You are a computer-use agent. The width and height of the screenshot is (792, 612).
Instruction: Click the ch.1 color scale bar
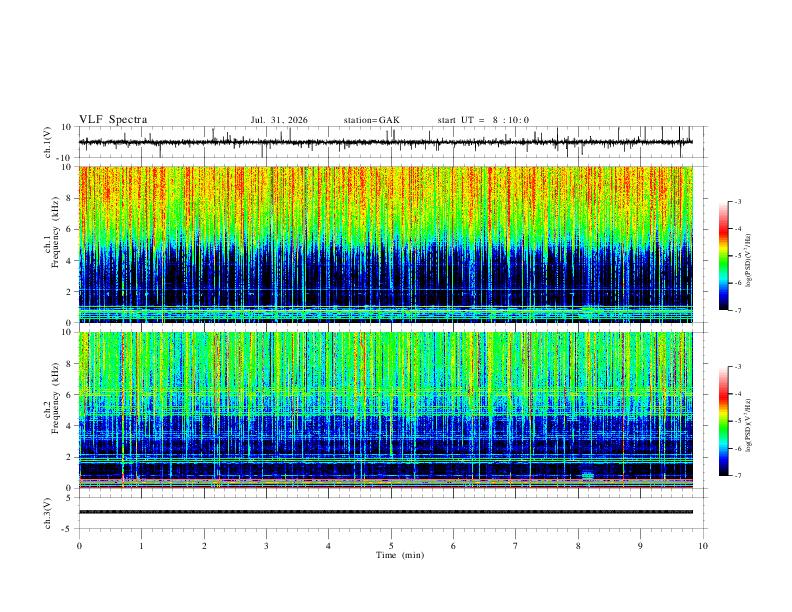723,256
